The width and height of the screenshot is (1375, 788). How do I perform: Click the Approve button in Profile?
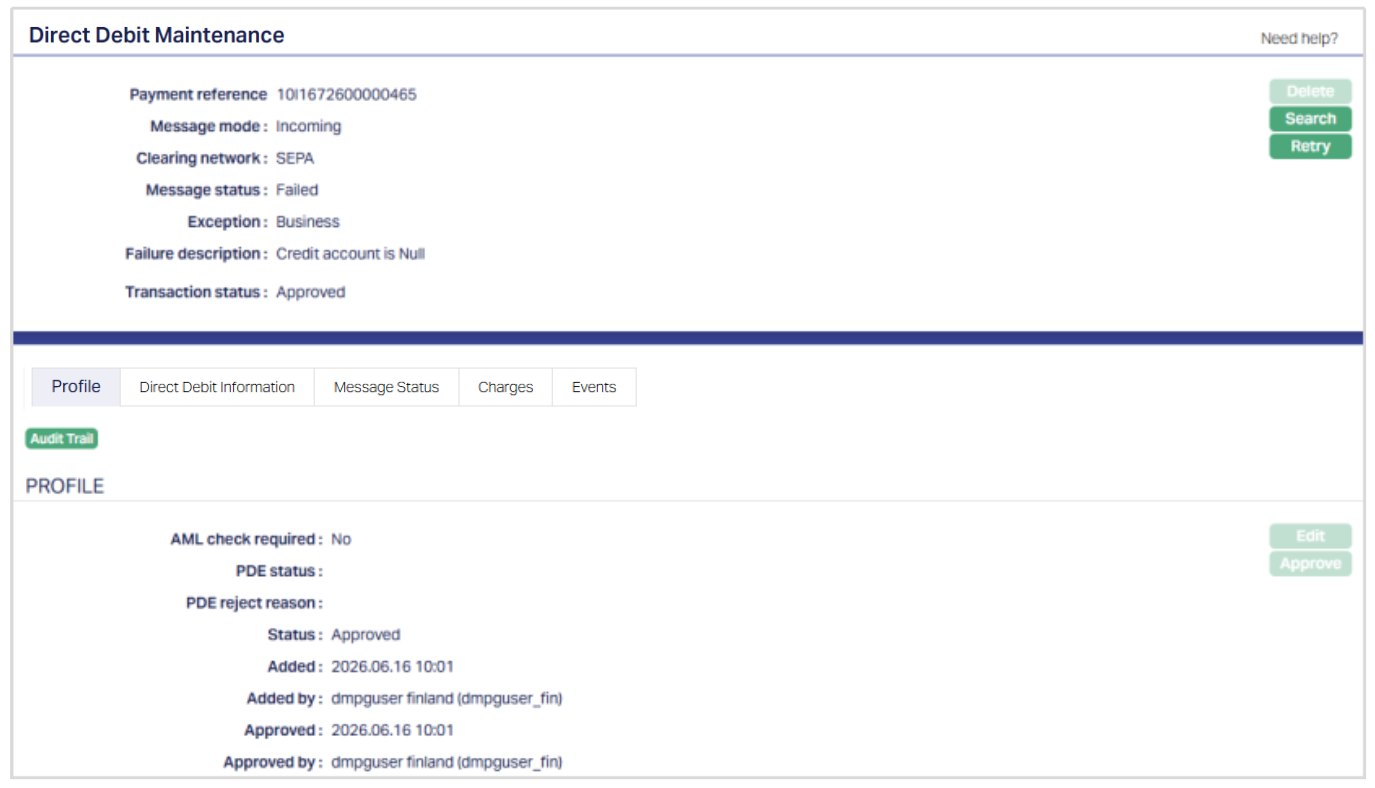coord(1310,564)
